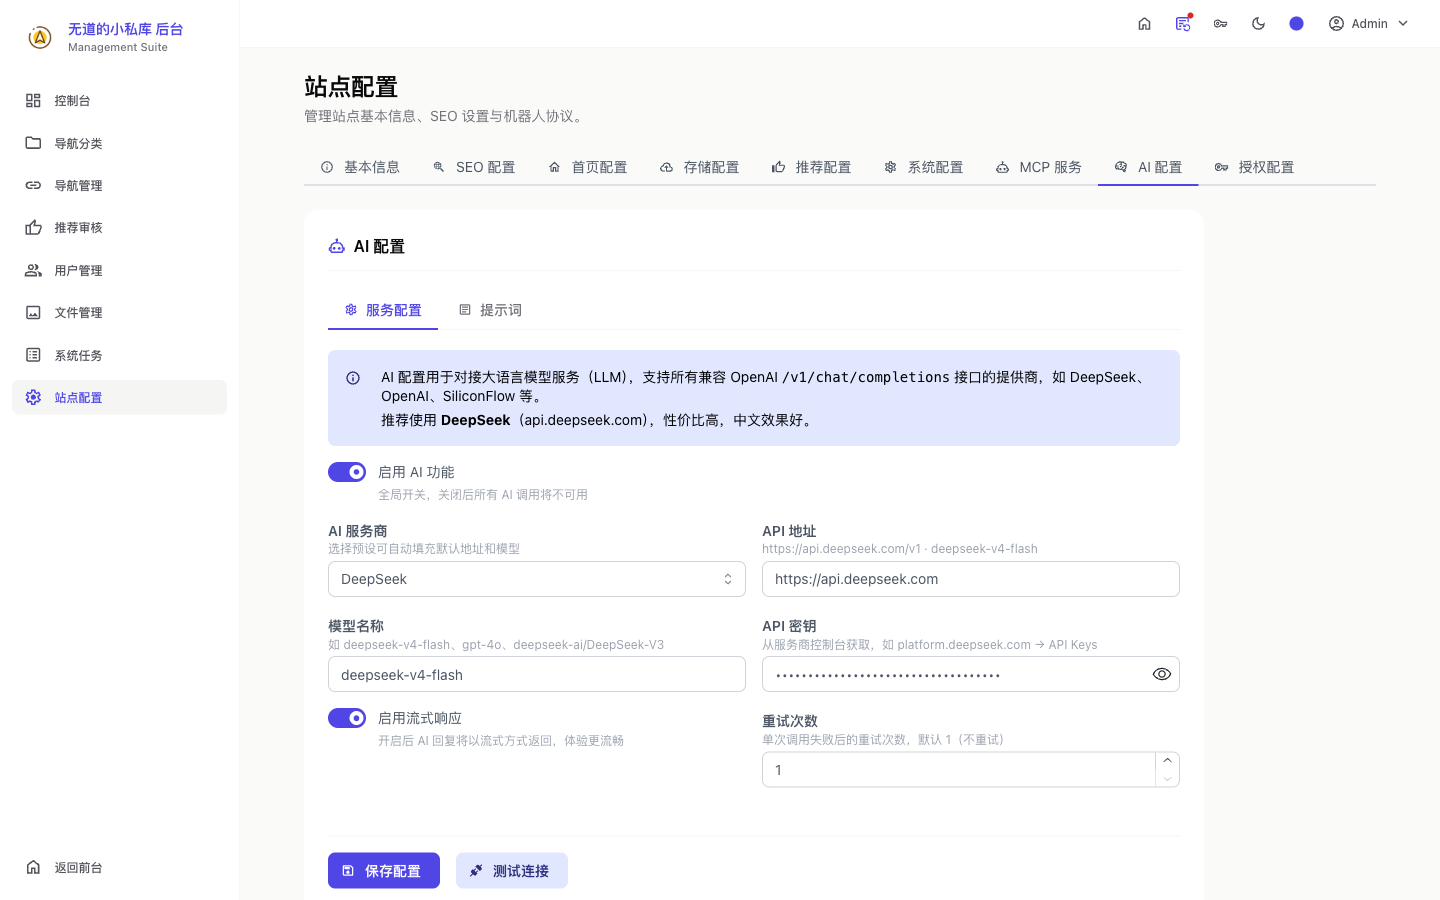Open the Admin user menu
This screenshot has height=900, width=1440.
[1368, 24]
